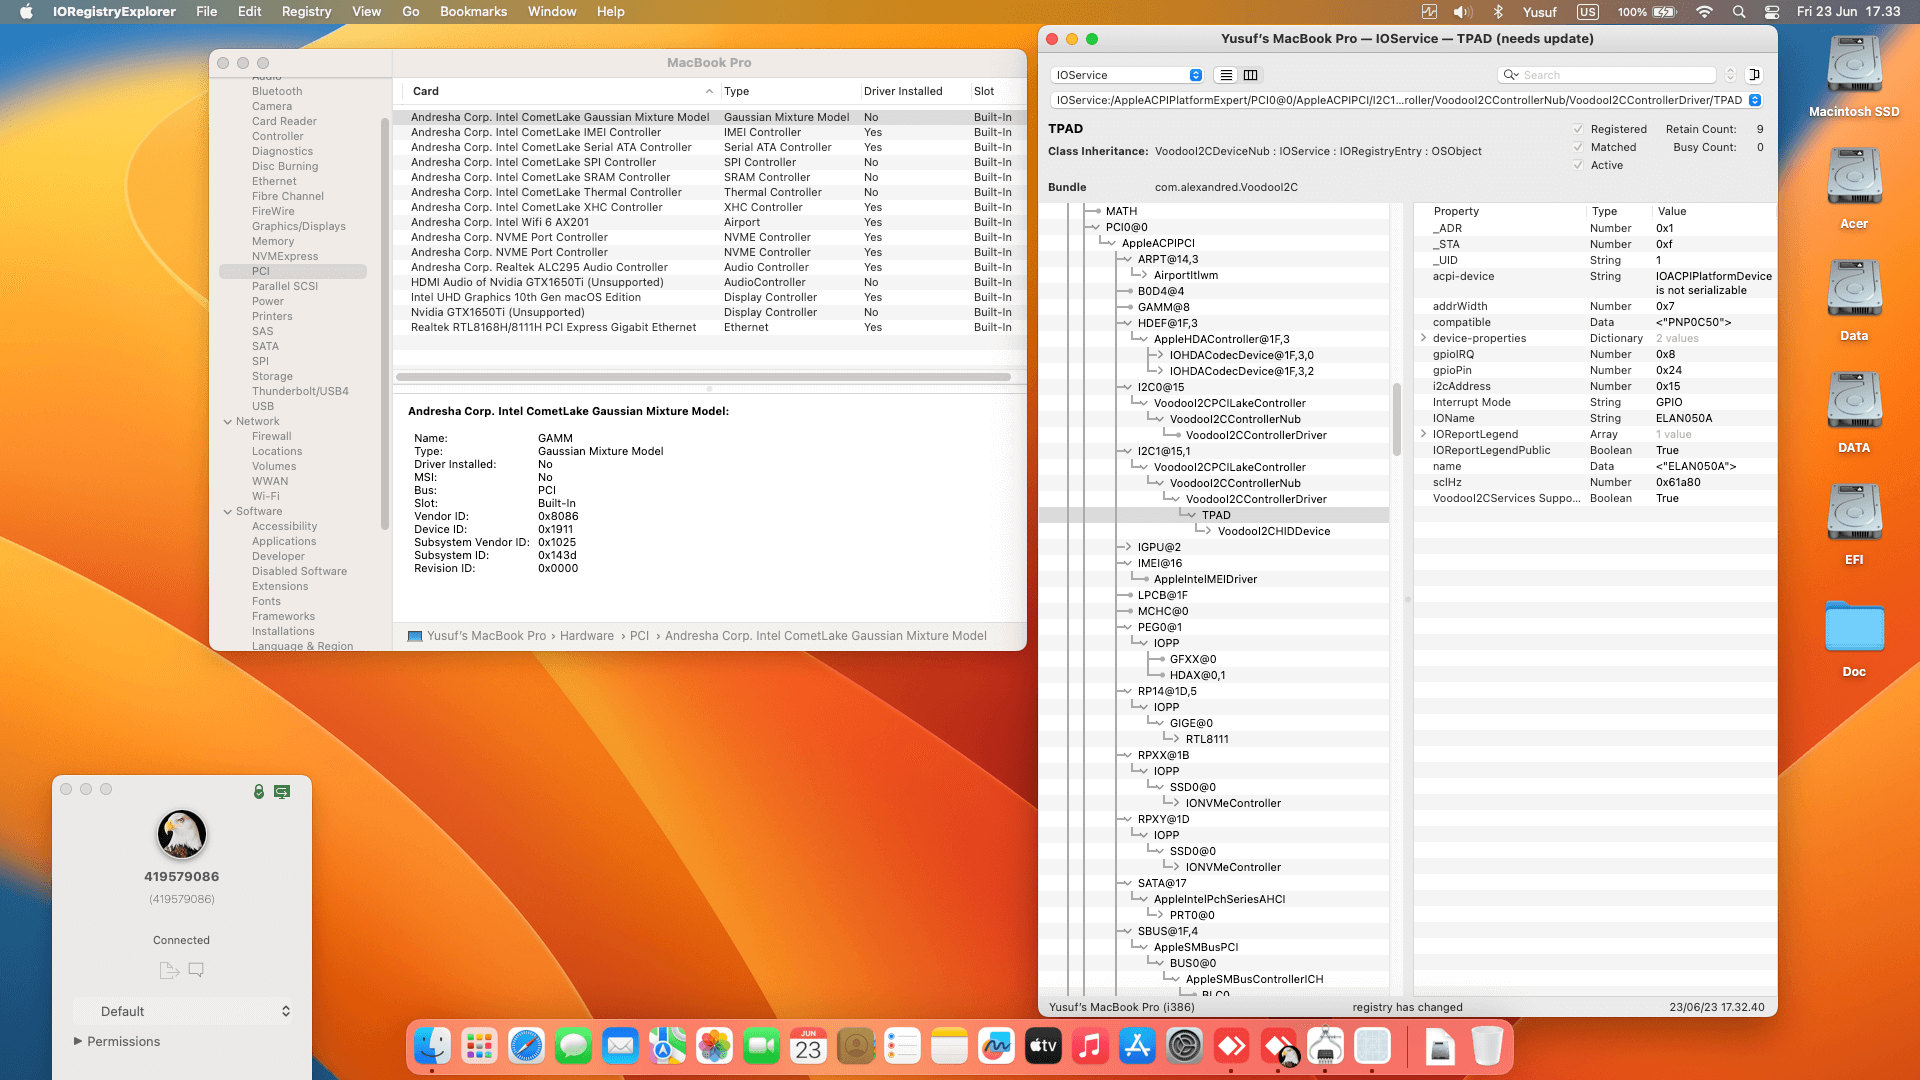This screenshot has width=1920, height=1080.
Task: Open the IOService plane dropdown
Action: point(1127,75)
